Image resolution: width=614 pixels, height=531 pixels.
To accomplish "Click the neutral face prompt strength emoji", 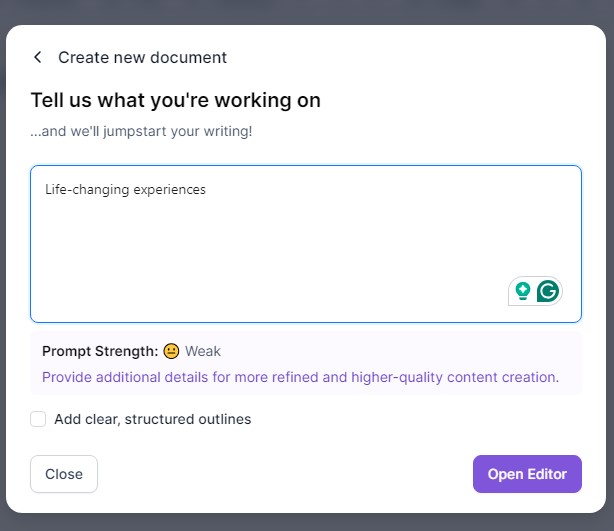I will point(171,351).
